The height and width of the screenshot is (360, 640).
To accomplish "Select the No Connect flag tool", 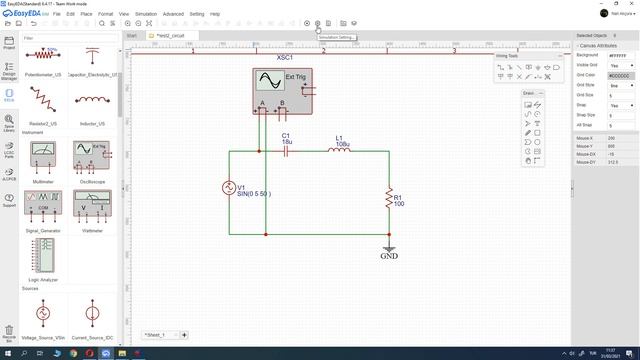I will click(x=519, y=77).
